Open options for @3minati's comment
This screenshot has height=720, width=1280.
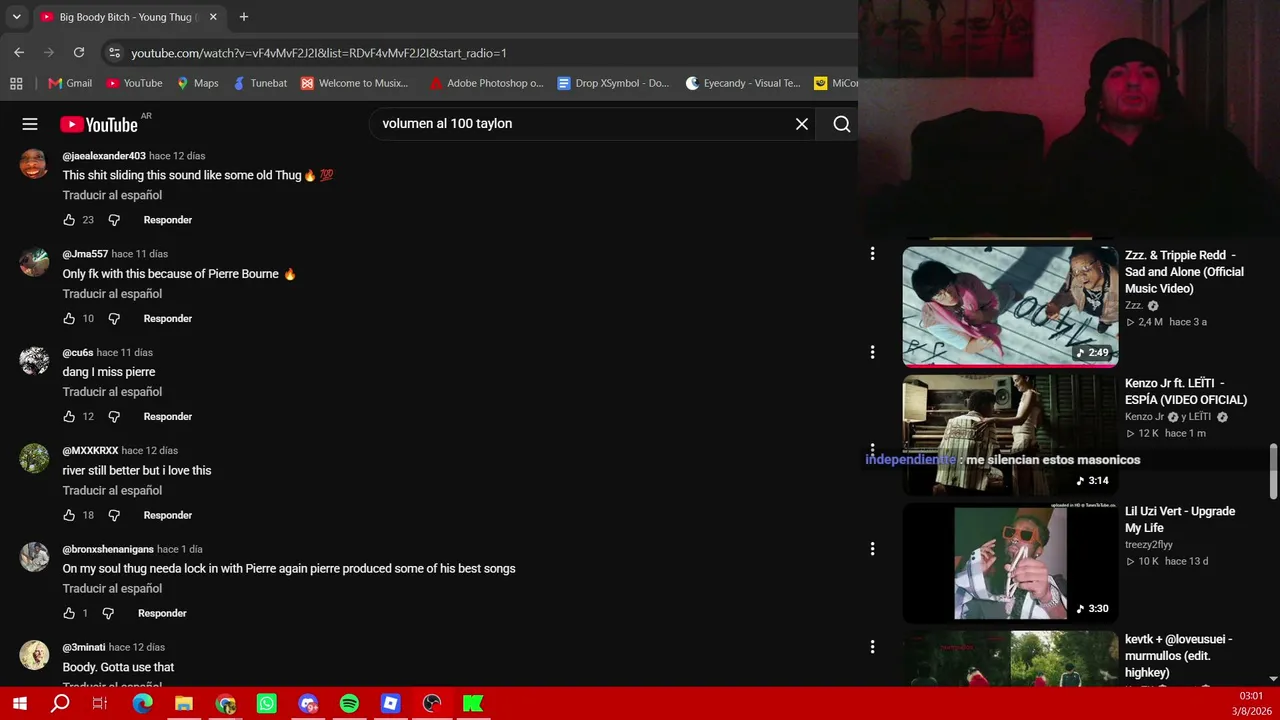point(872,647)
